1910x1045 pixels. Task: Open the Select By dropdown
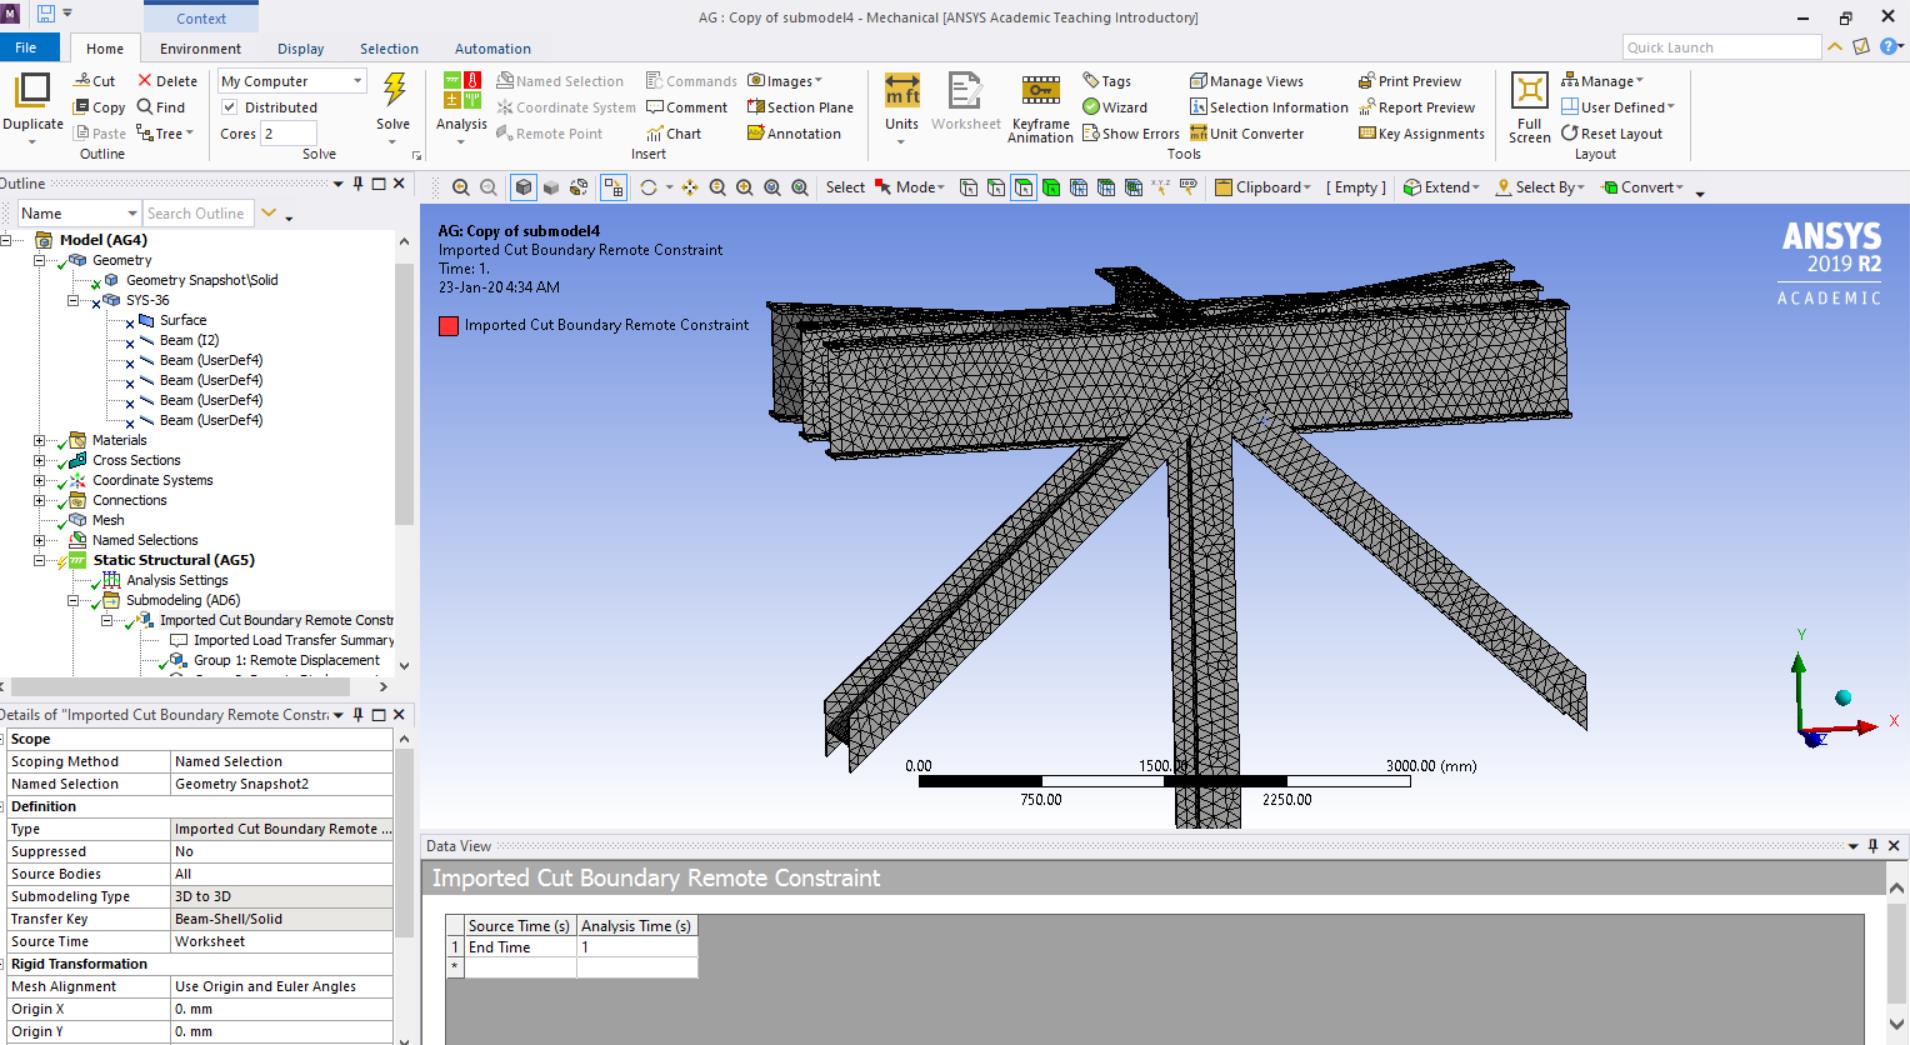point(1540,187)
